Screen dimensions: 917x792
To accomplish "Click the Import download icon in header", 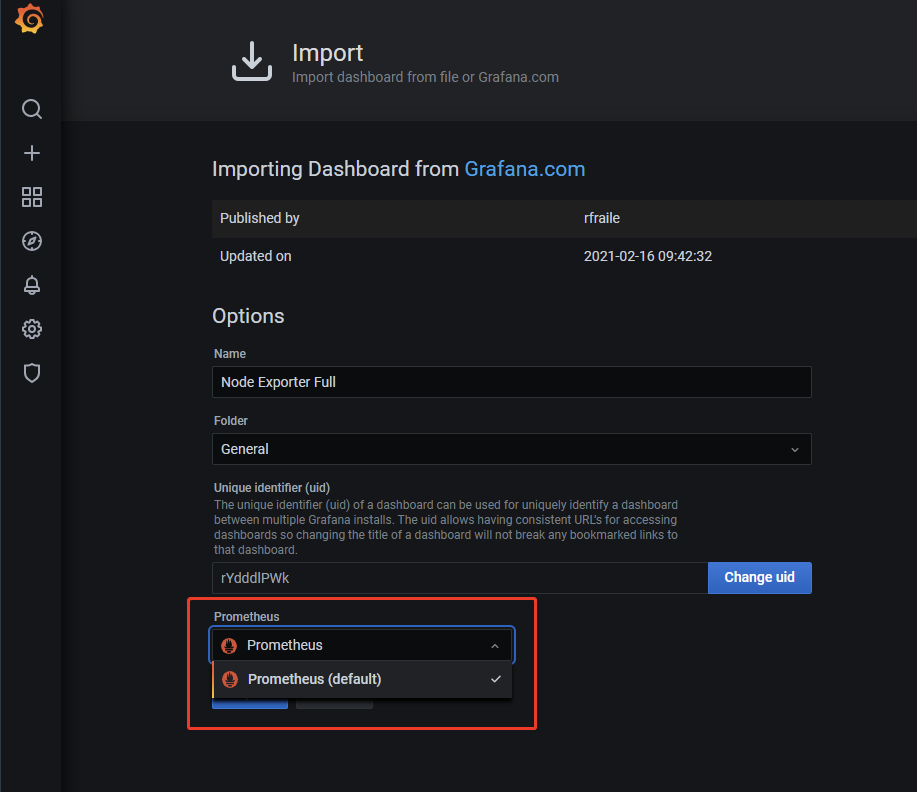I will 252,61.
